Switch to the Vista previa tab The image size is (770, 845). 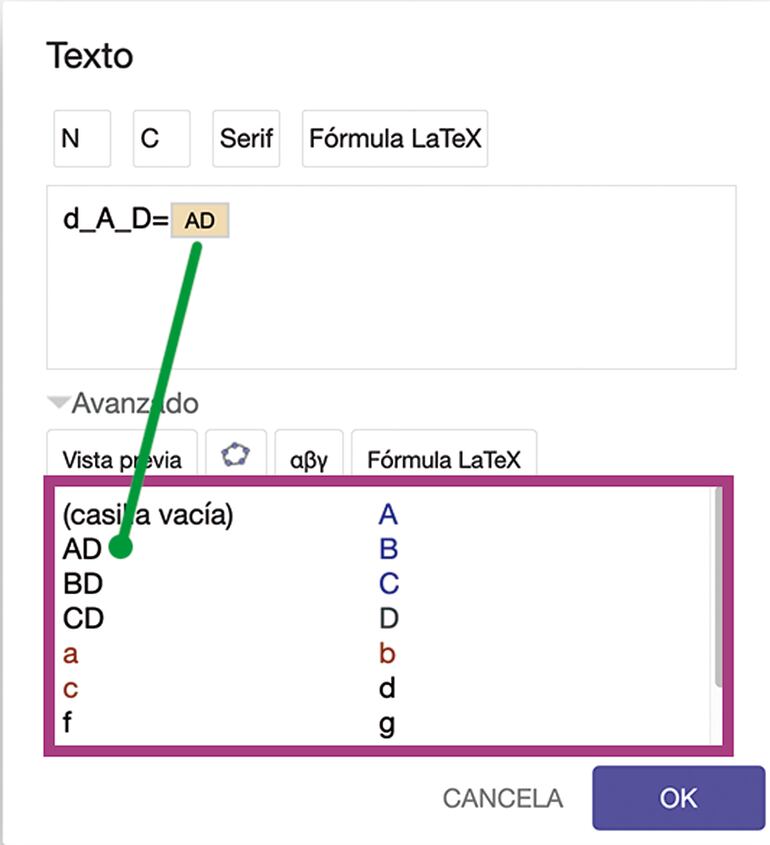coord(122,459)
